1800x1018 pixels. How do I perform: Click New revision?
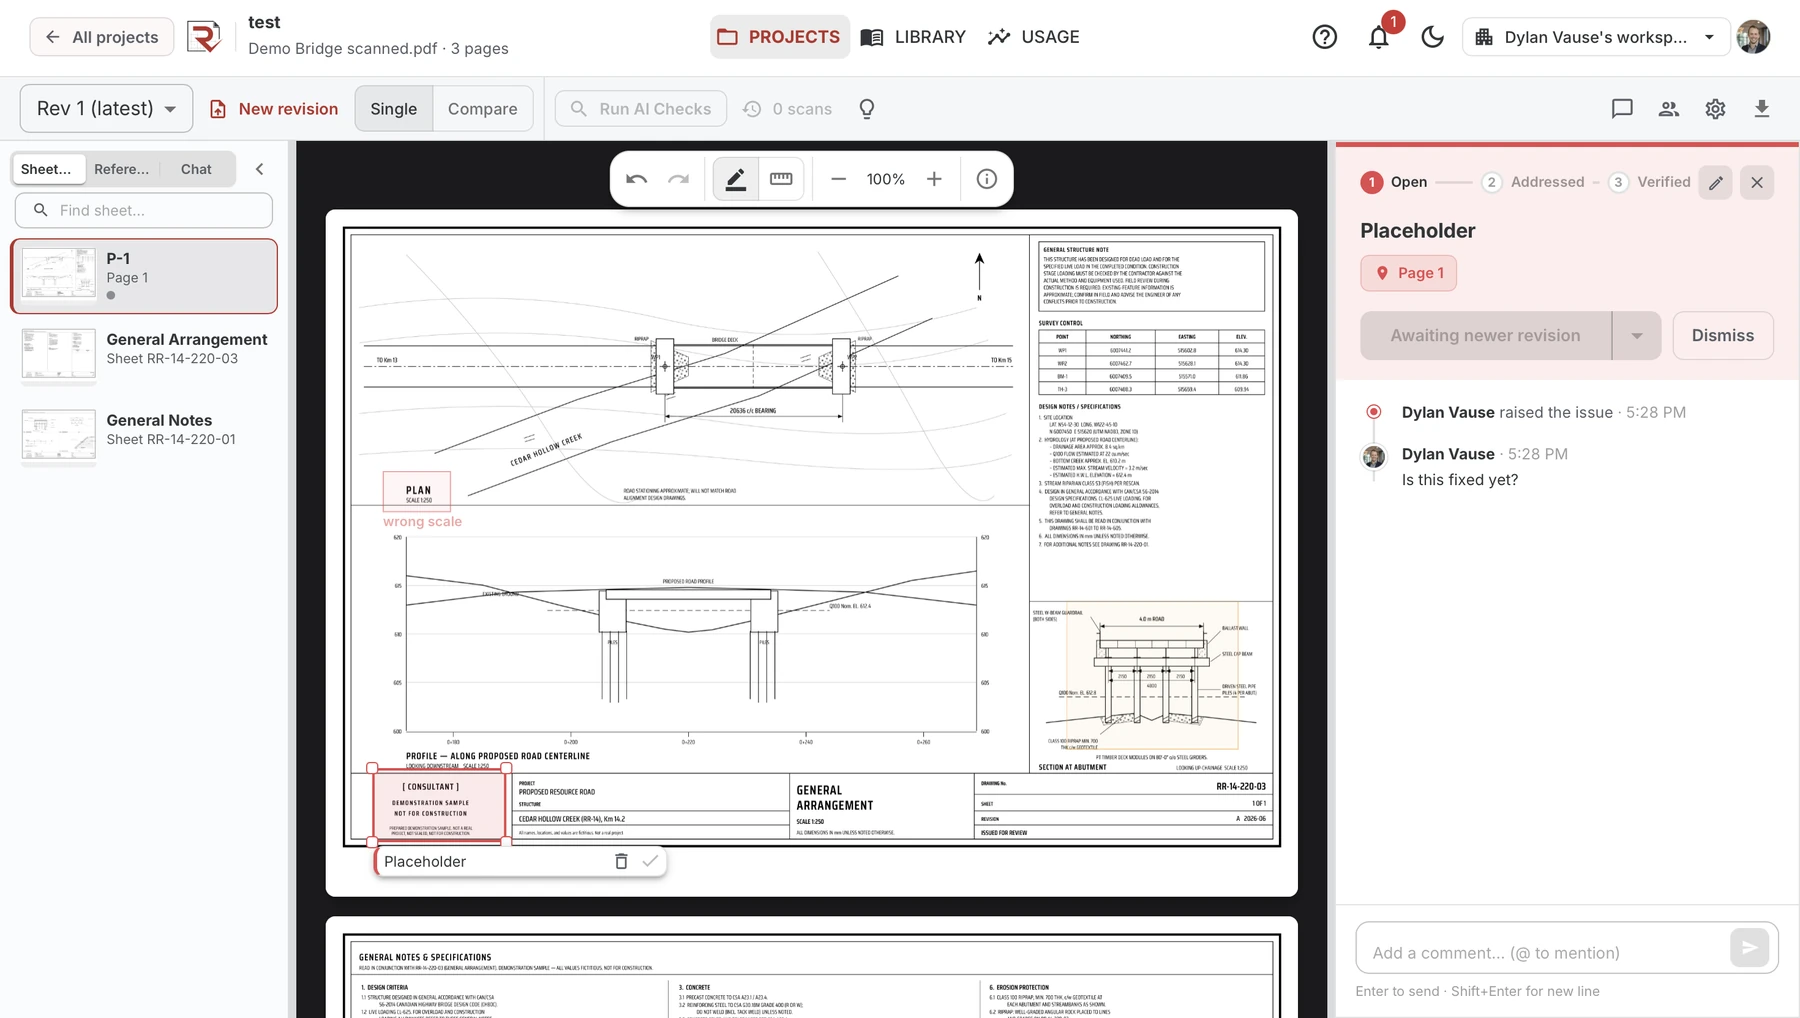point(273,109)
